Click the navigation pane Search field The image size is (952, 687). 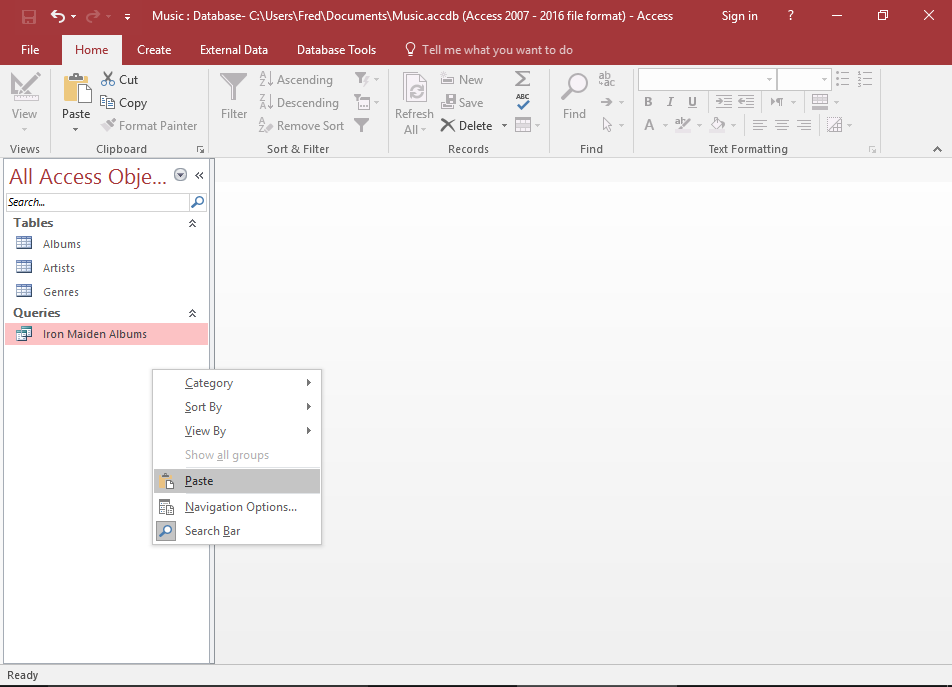click(98, 202)
